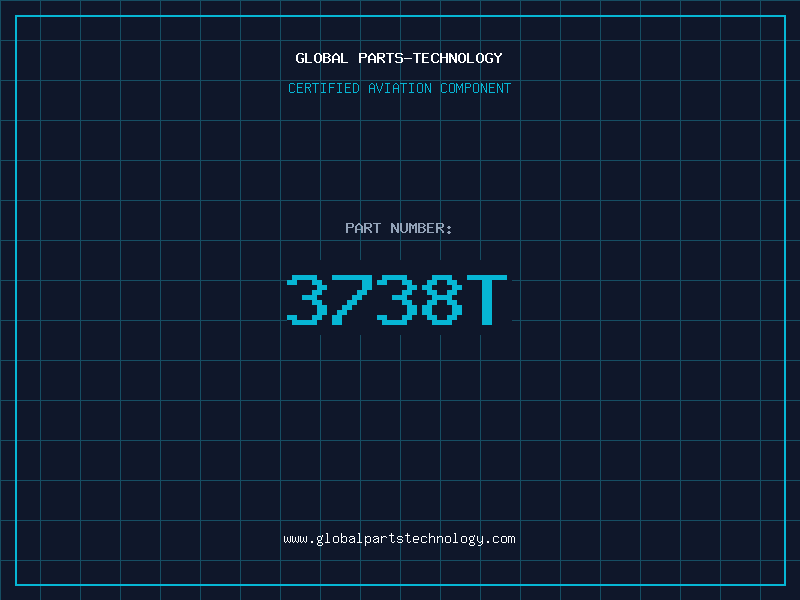Select the part number 3738T
The width and height of the screenshot is (800, 600).
coord(397,299)
